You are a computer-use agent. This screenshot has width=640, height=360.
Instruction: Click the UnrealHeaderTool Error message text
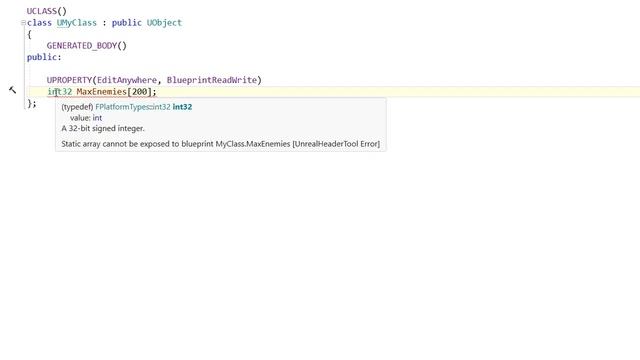click(220, 144)
